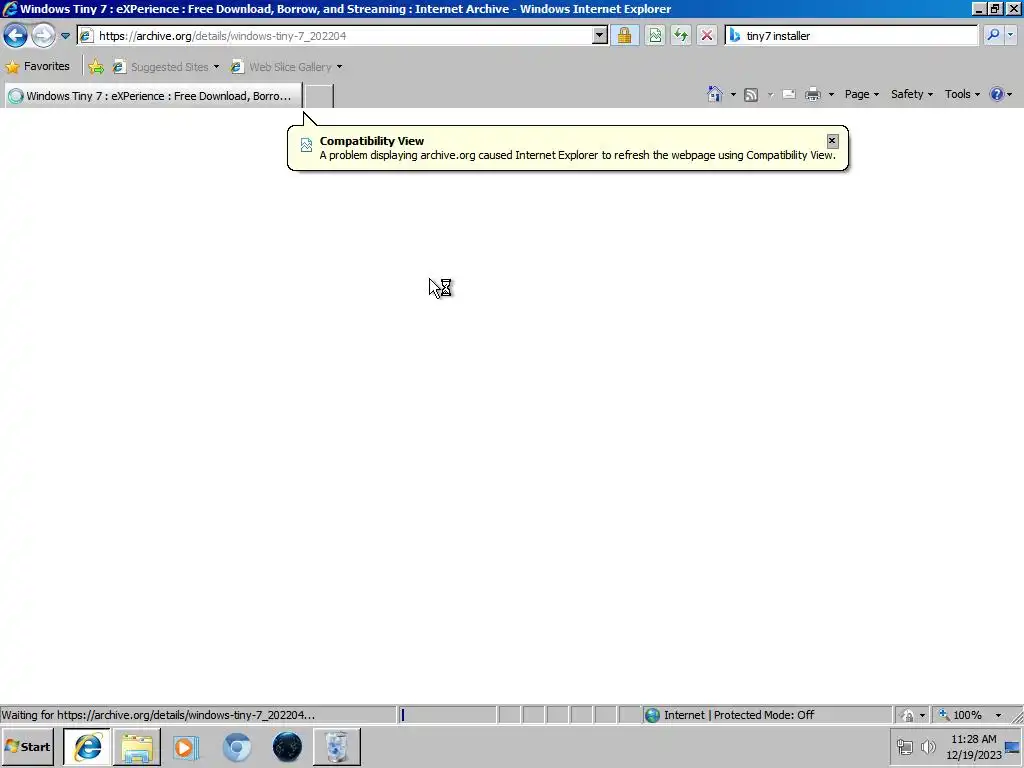Click the Show Desktop button in tray
The height and width of the screenshot is (768, 1024).
pyautogui.click(x=1013, y=747)
